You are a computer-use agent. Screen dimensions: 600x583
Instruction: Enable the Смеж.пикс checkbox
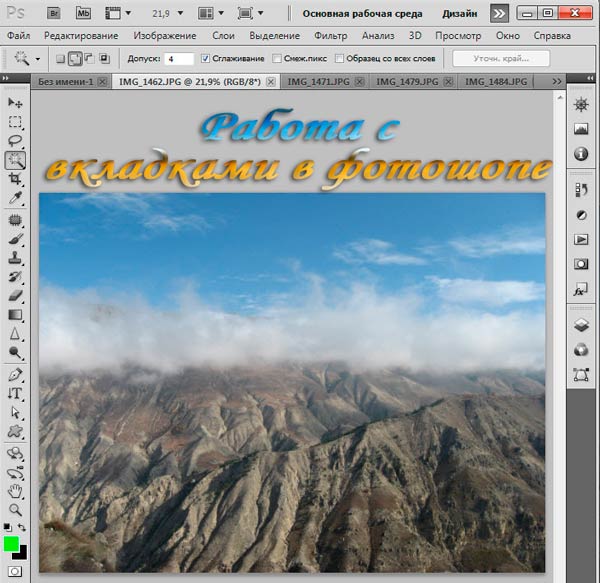click(277, 59)
